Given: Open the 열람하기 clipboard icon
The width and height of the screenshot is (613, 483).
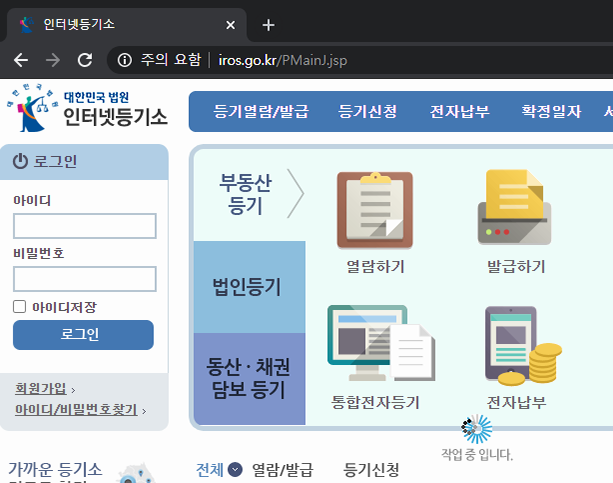Looking at the screenshot, I should tap(375, 210).
